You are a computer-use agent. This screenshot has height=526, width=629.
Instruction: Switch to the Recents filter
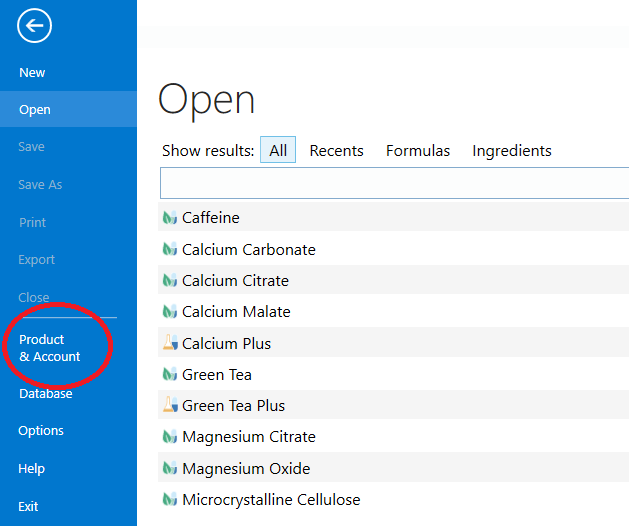pos(336,151)
